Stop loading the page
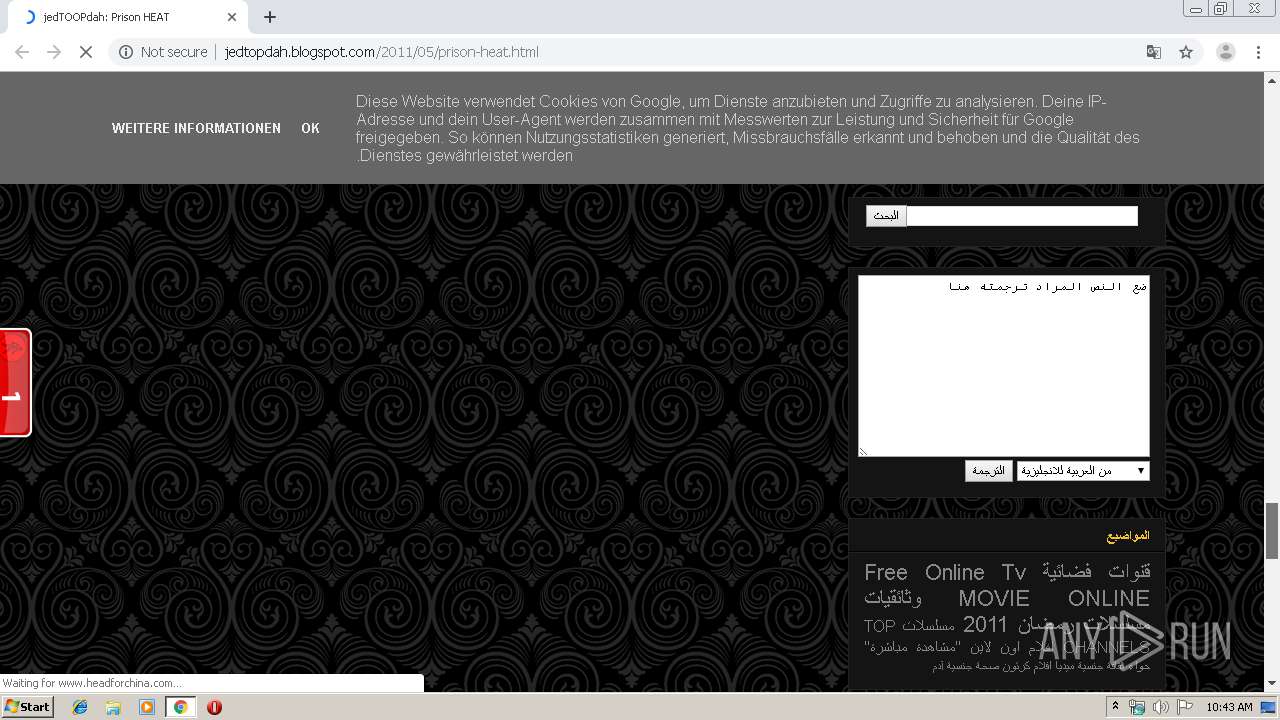 [86, 52]
